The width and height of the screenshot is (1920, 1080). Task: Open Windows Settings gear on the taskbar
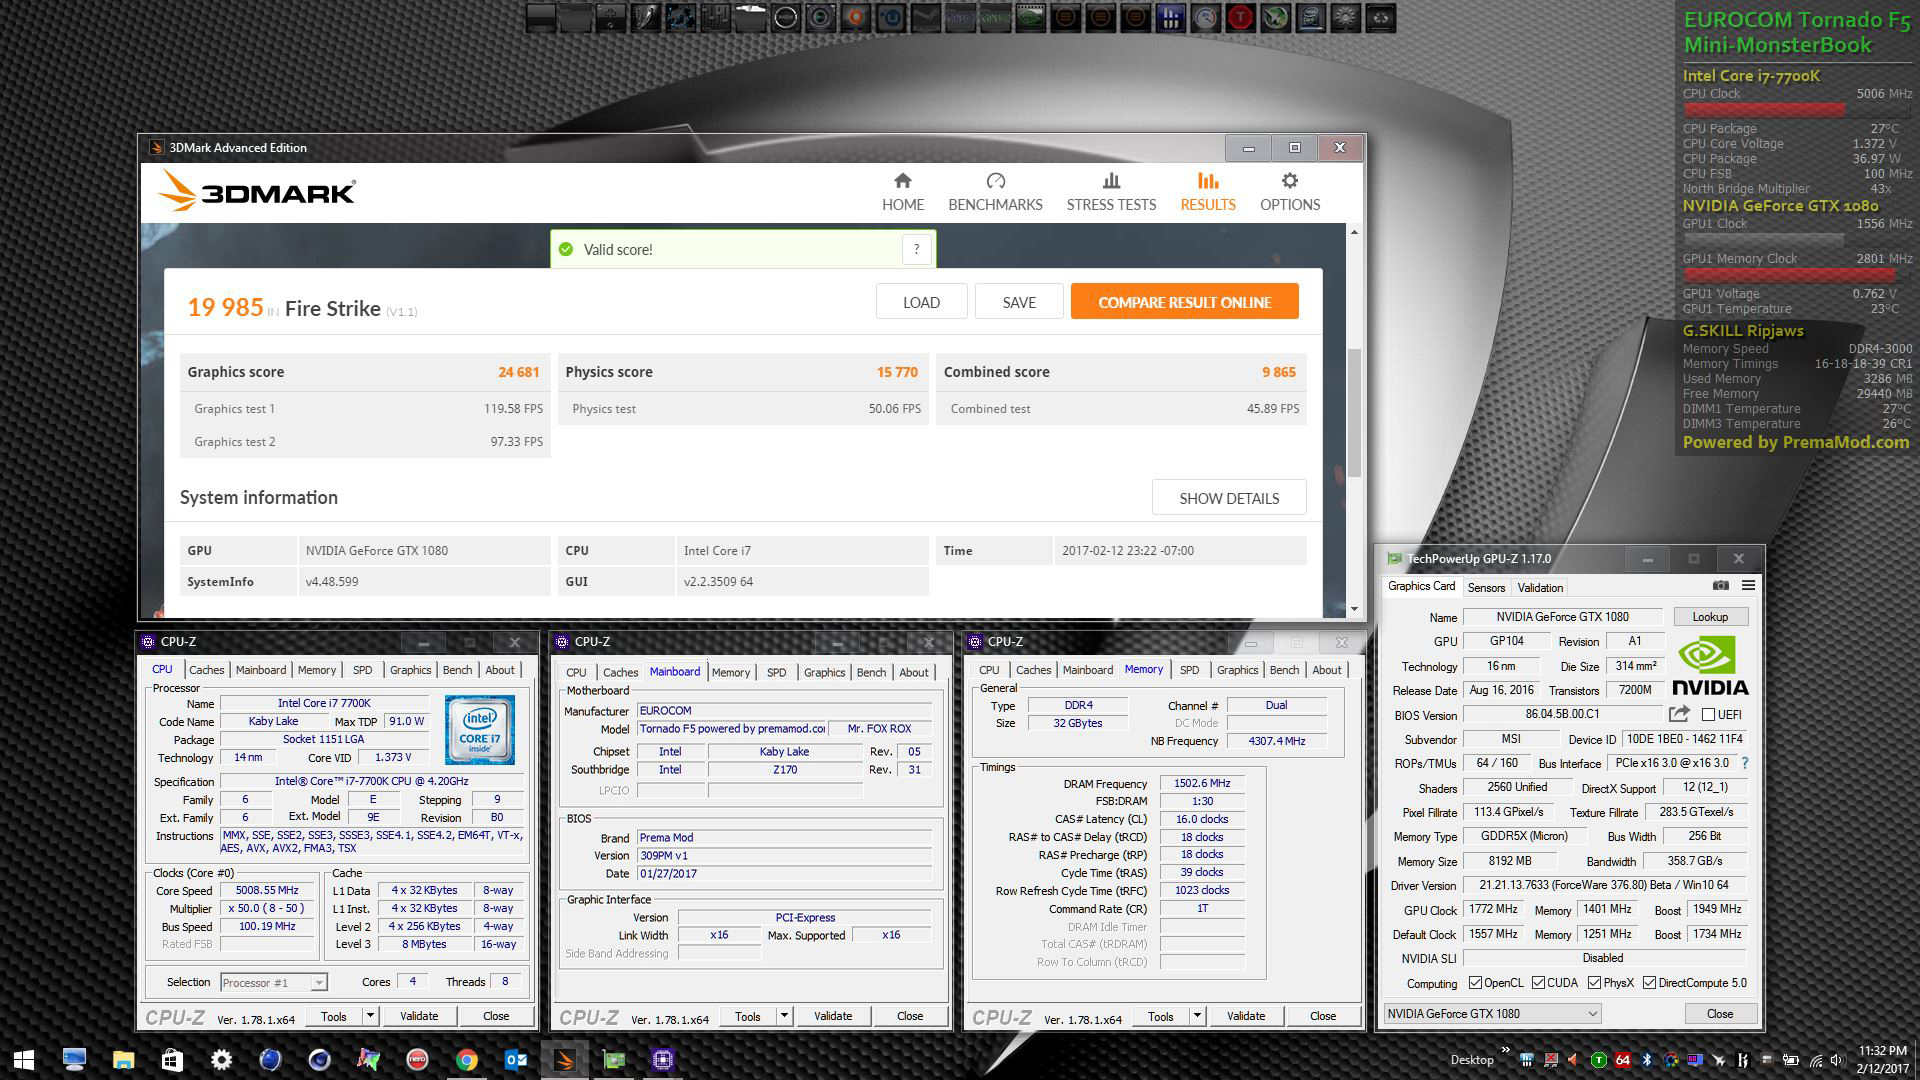(221, 1059)
